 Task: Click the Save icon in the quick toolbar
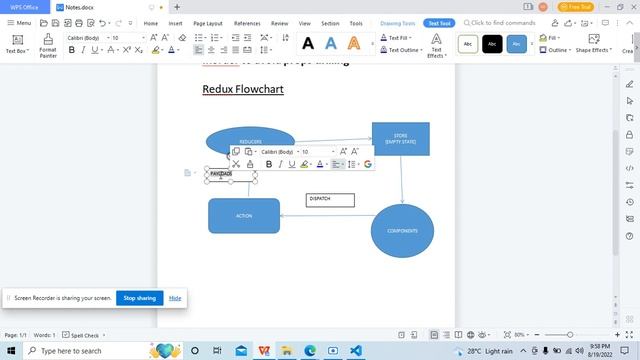coord(56,23)
